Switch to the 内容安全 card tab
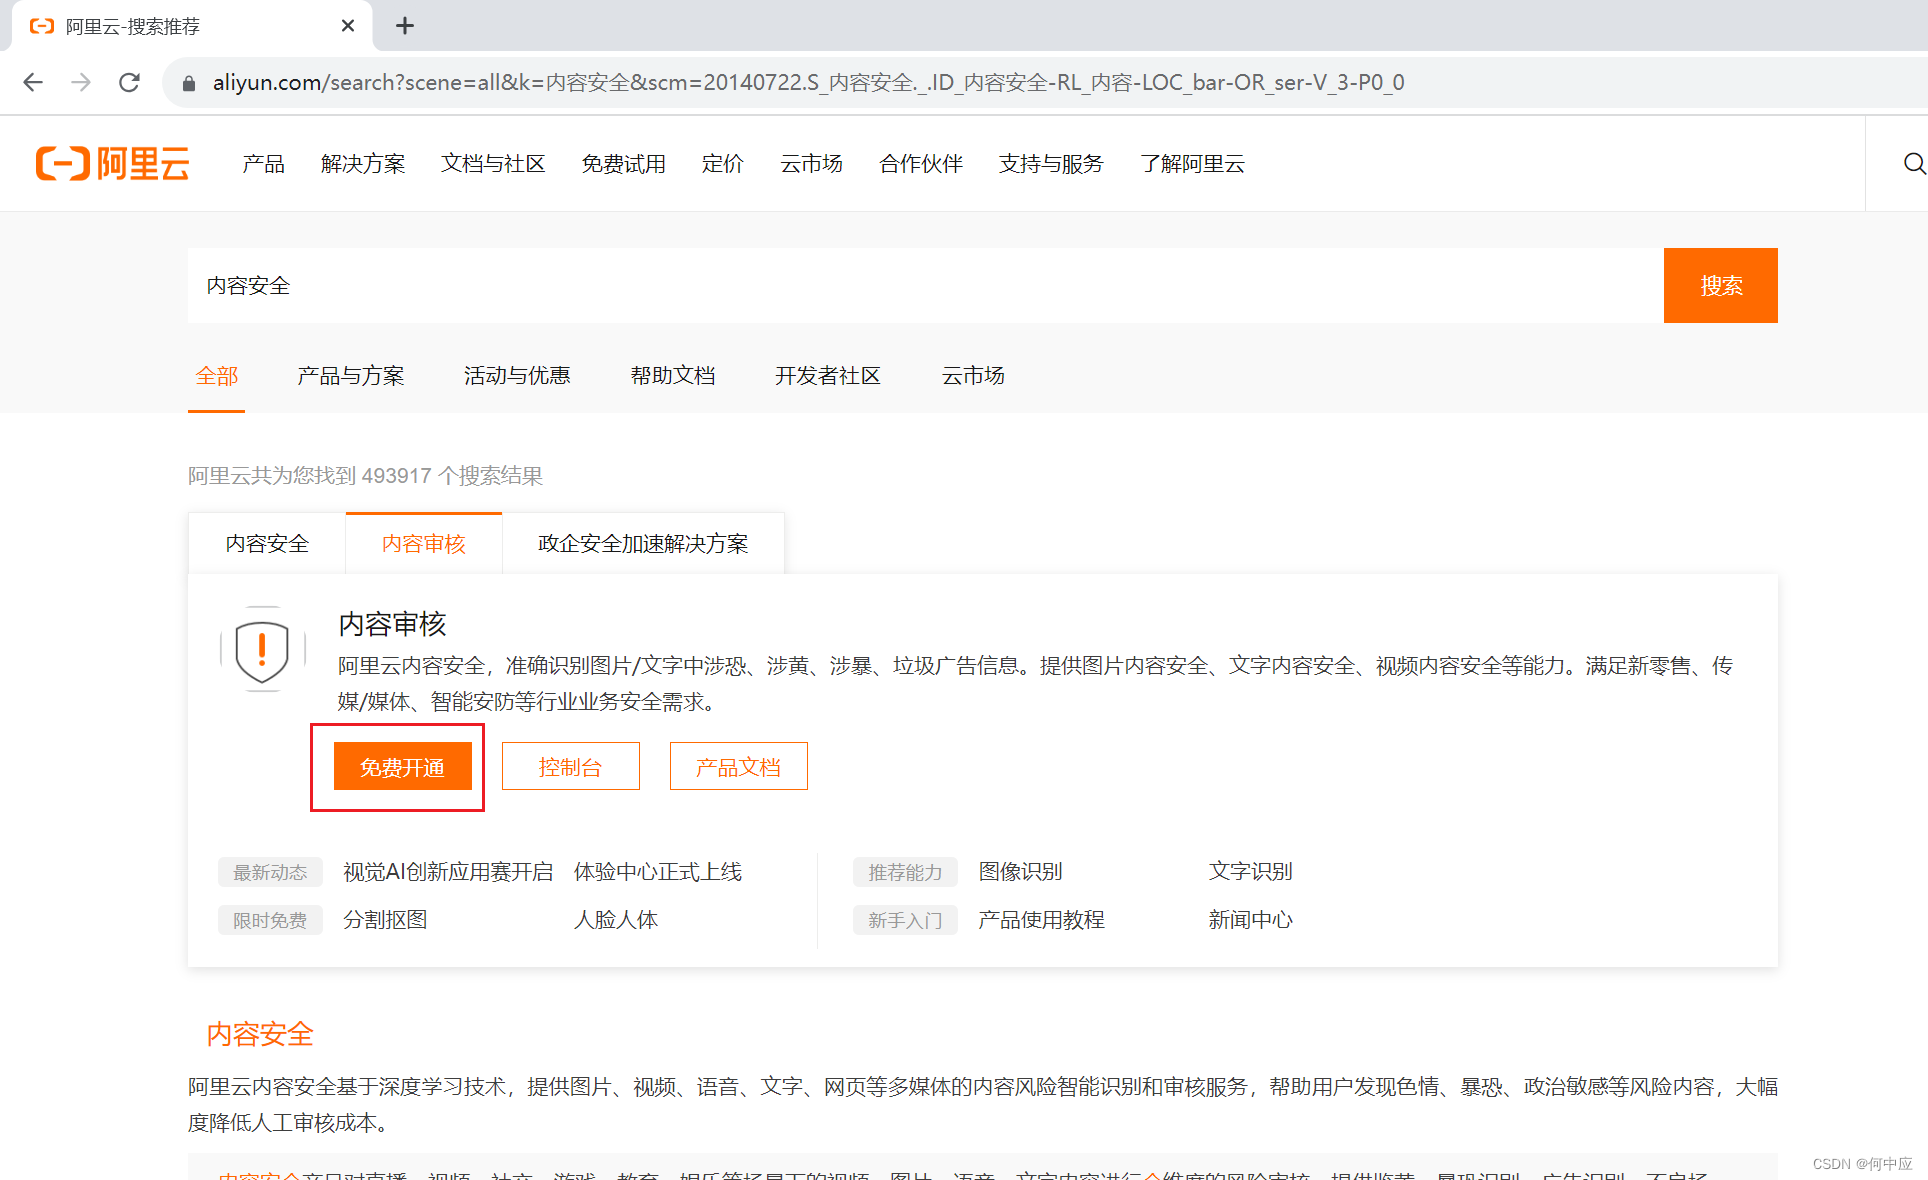 tap(267, 544)
